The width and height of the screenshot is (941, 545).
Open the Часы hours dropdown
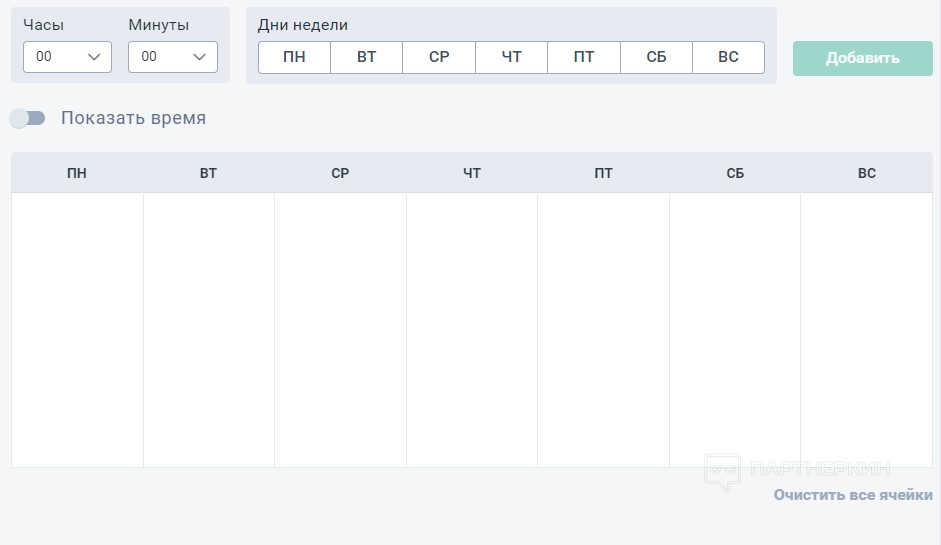pyautogui.click(x=67, y=57)
